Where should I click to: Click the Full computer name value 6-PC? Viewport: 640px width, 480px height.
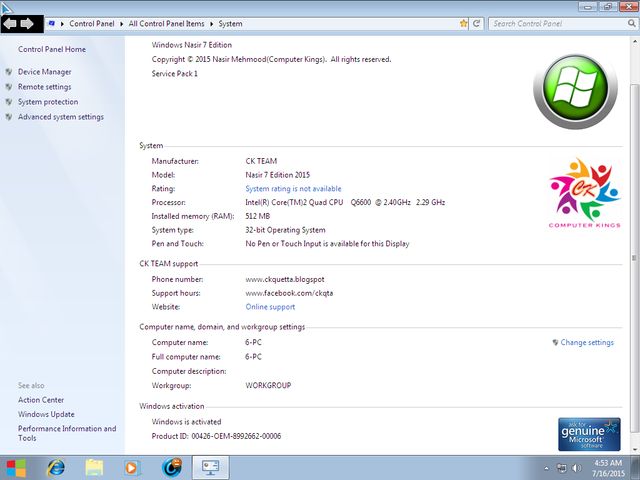tap(253, 357)
